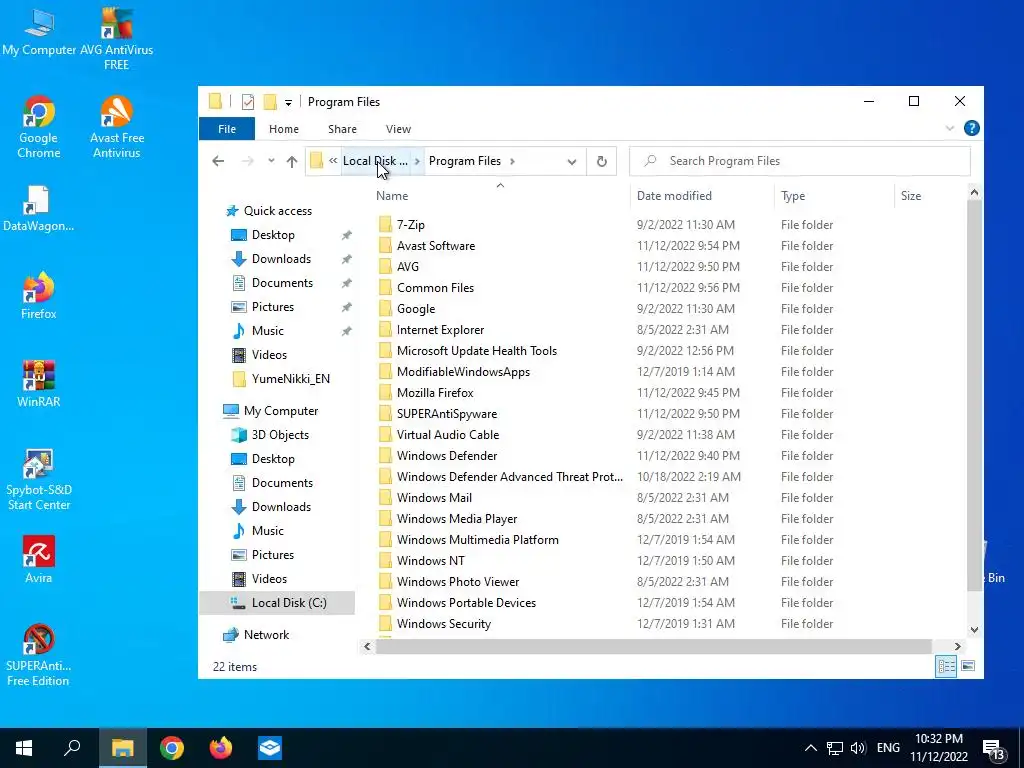Select the 7-Zip folder
Screen dimensions: 1024x768
pos(410,225)
